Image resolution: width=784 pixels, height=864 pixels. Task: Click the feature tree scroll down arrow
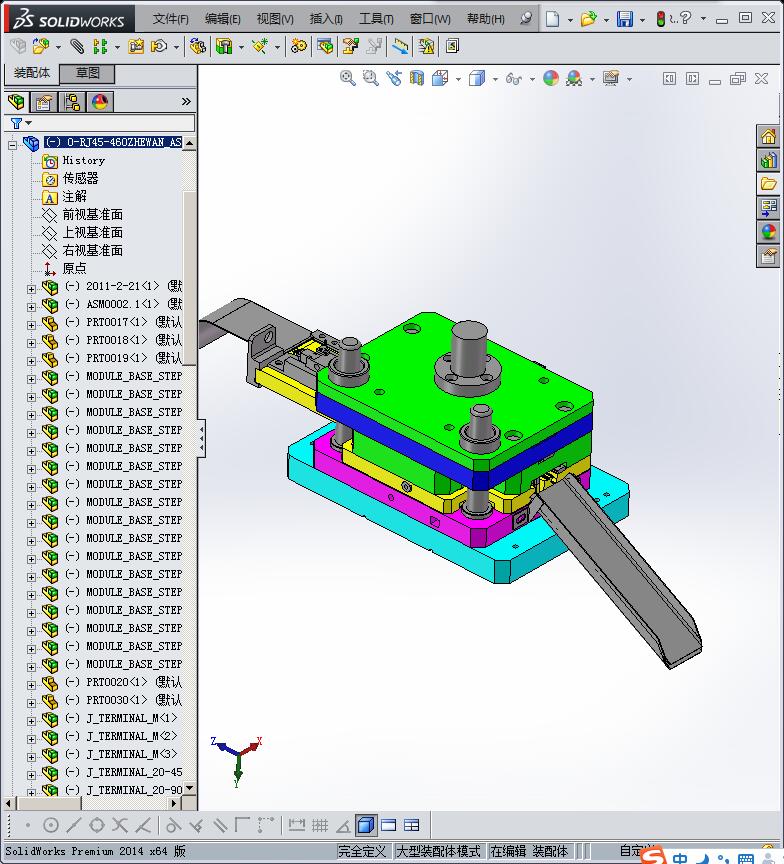click(x=190, y=789)
